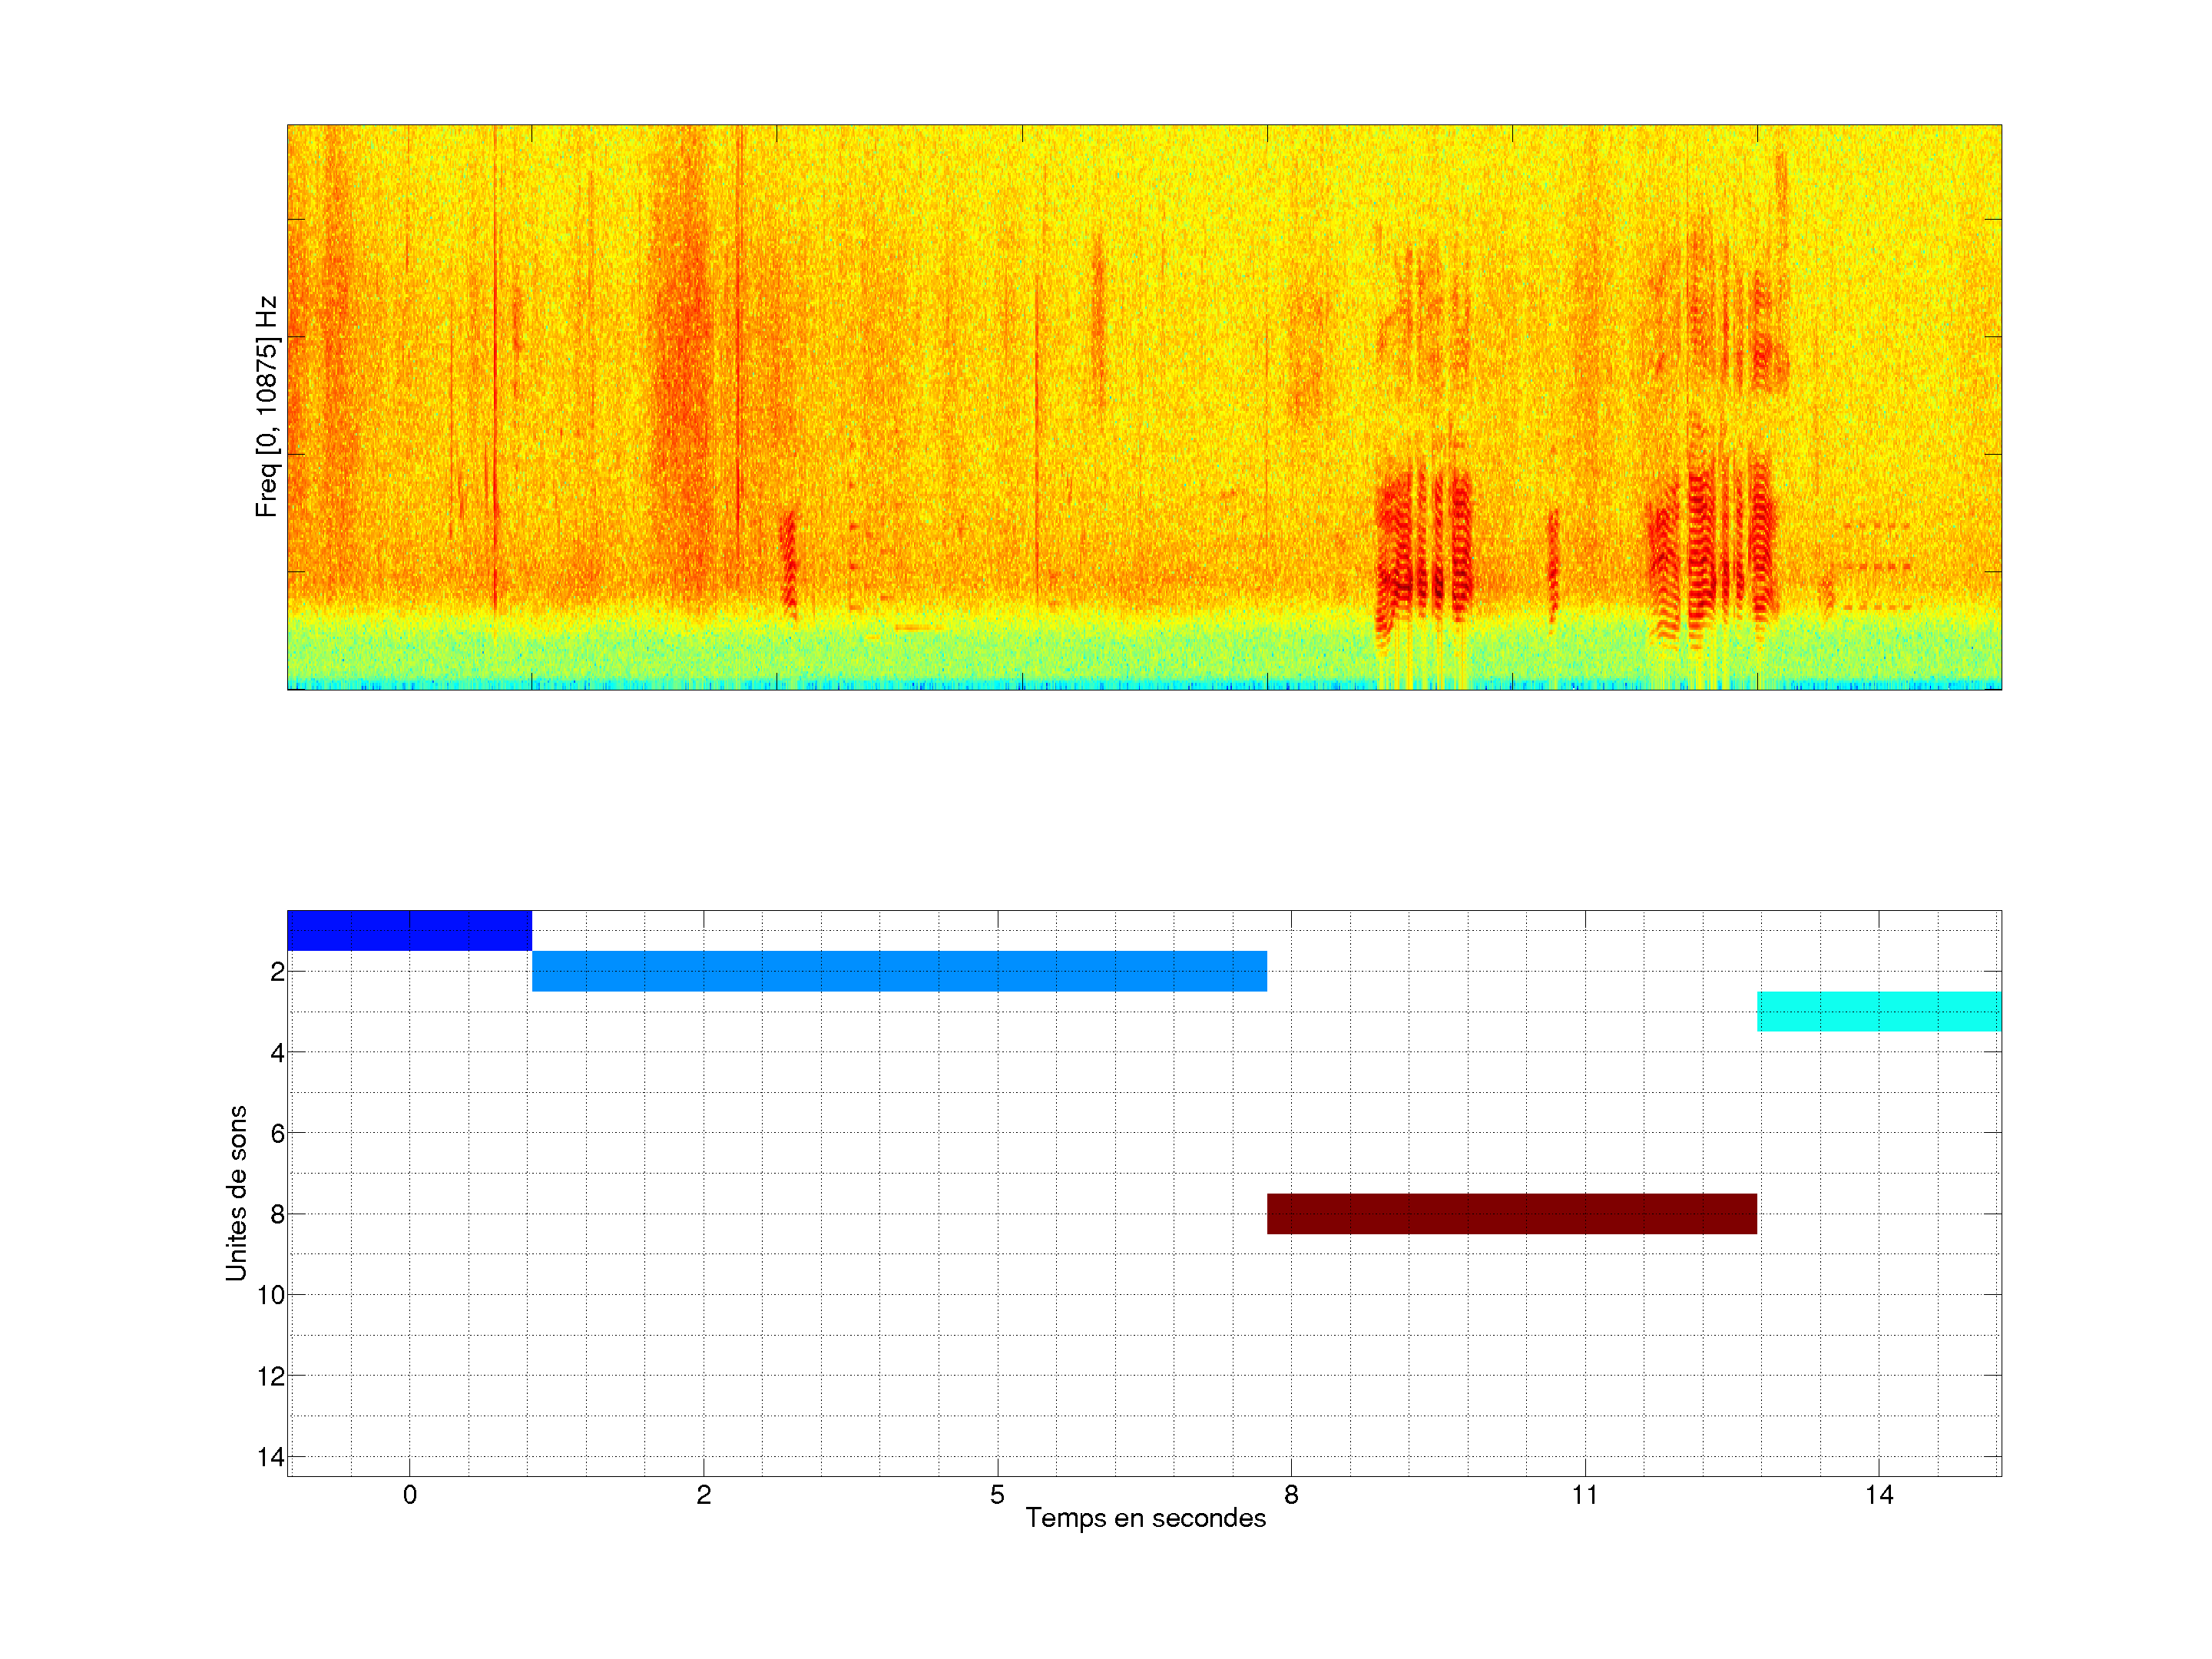Click the 'Temps en secondes' axis label
Screen dimensions: 2212x1659
tap(1145, 1518)
